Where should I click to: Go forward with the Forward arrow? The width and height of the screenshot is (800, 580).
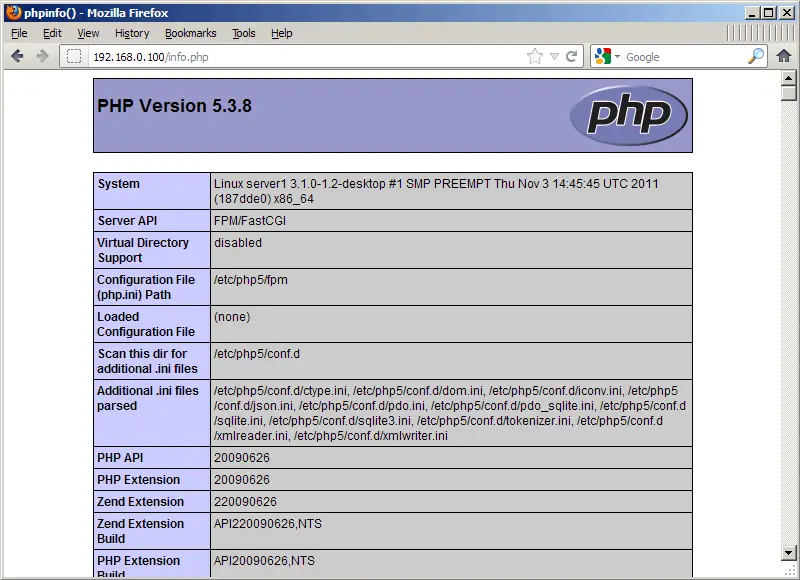pyautogui.click(x=42, y=56)
